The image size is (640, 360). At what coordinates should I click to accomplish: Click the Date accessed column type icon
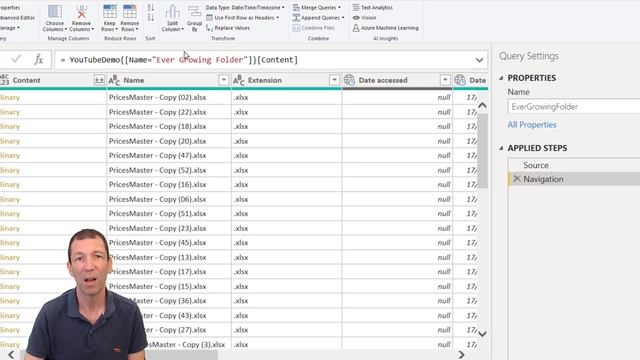[349, 80]
